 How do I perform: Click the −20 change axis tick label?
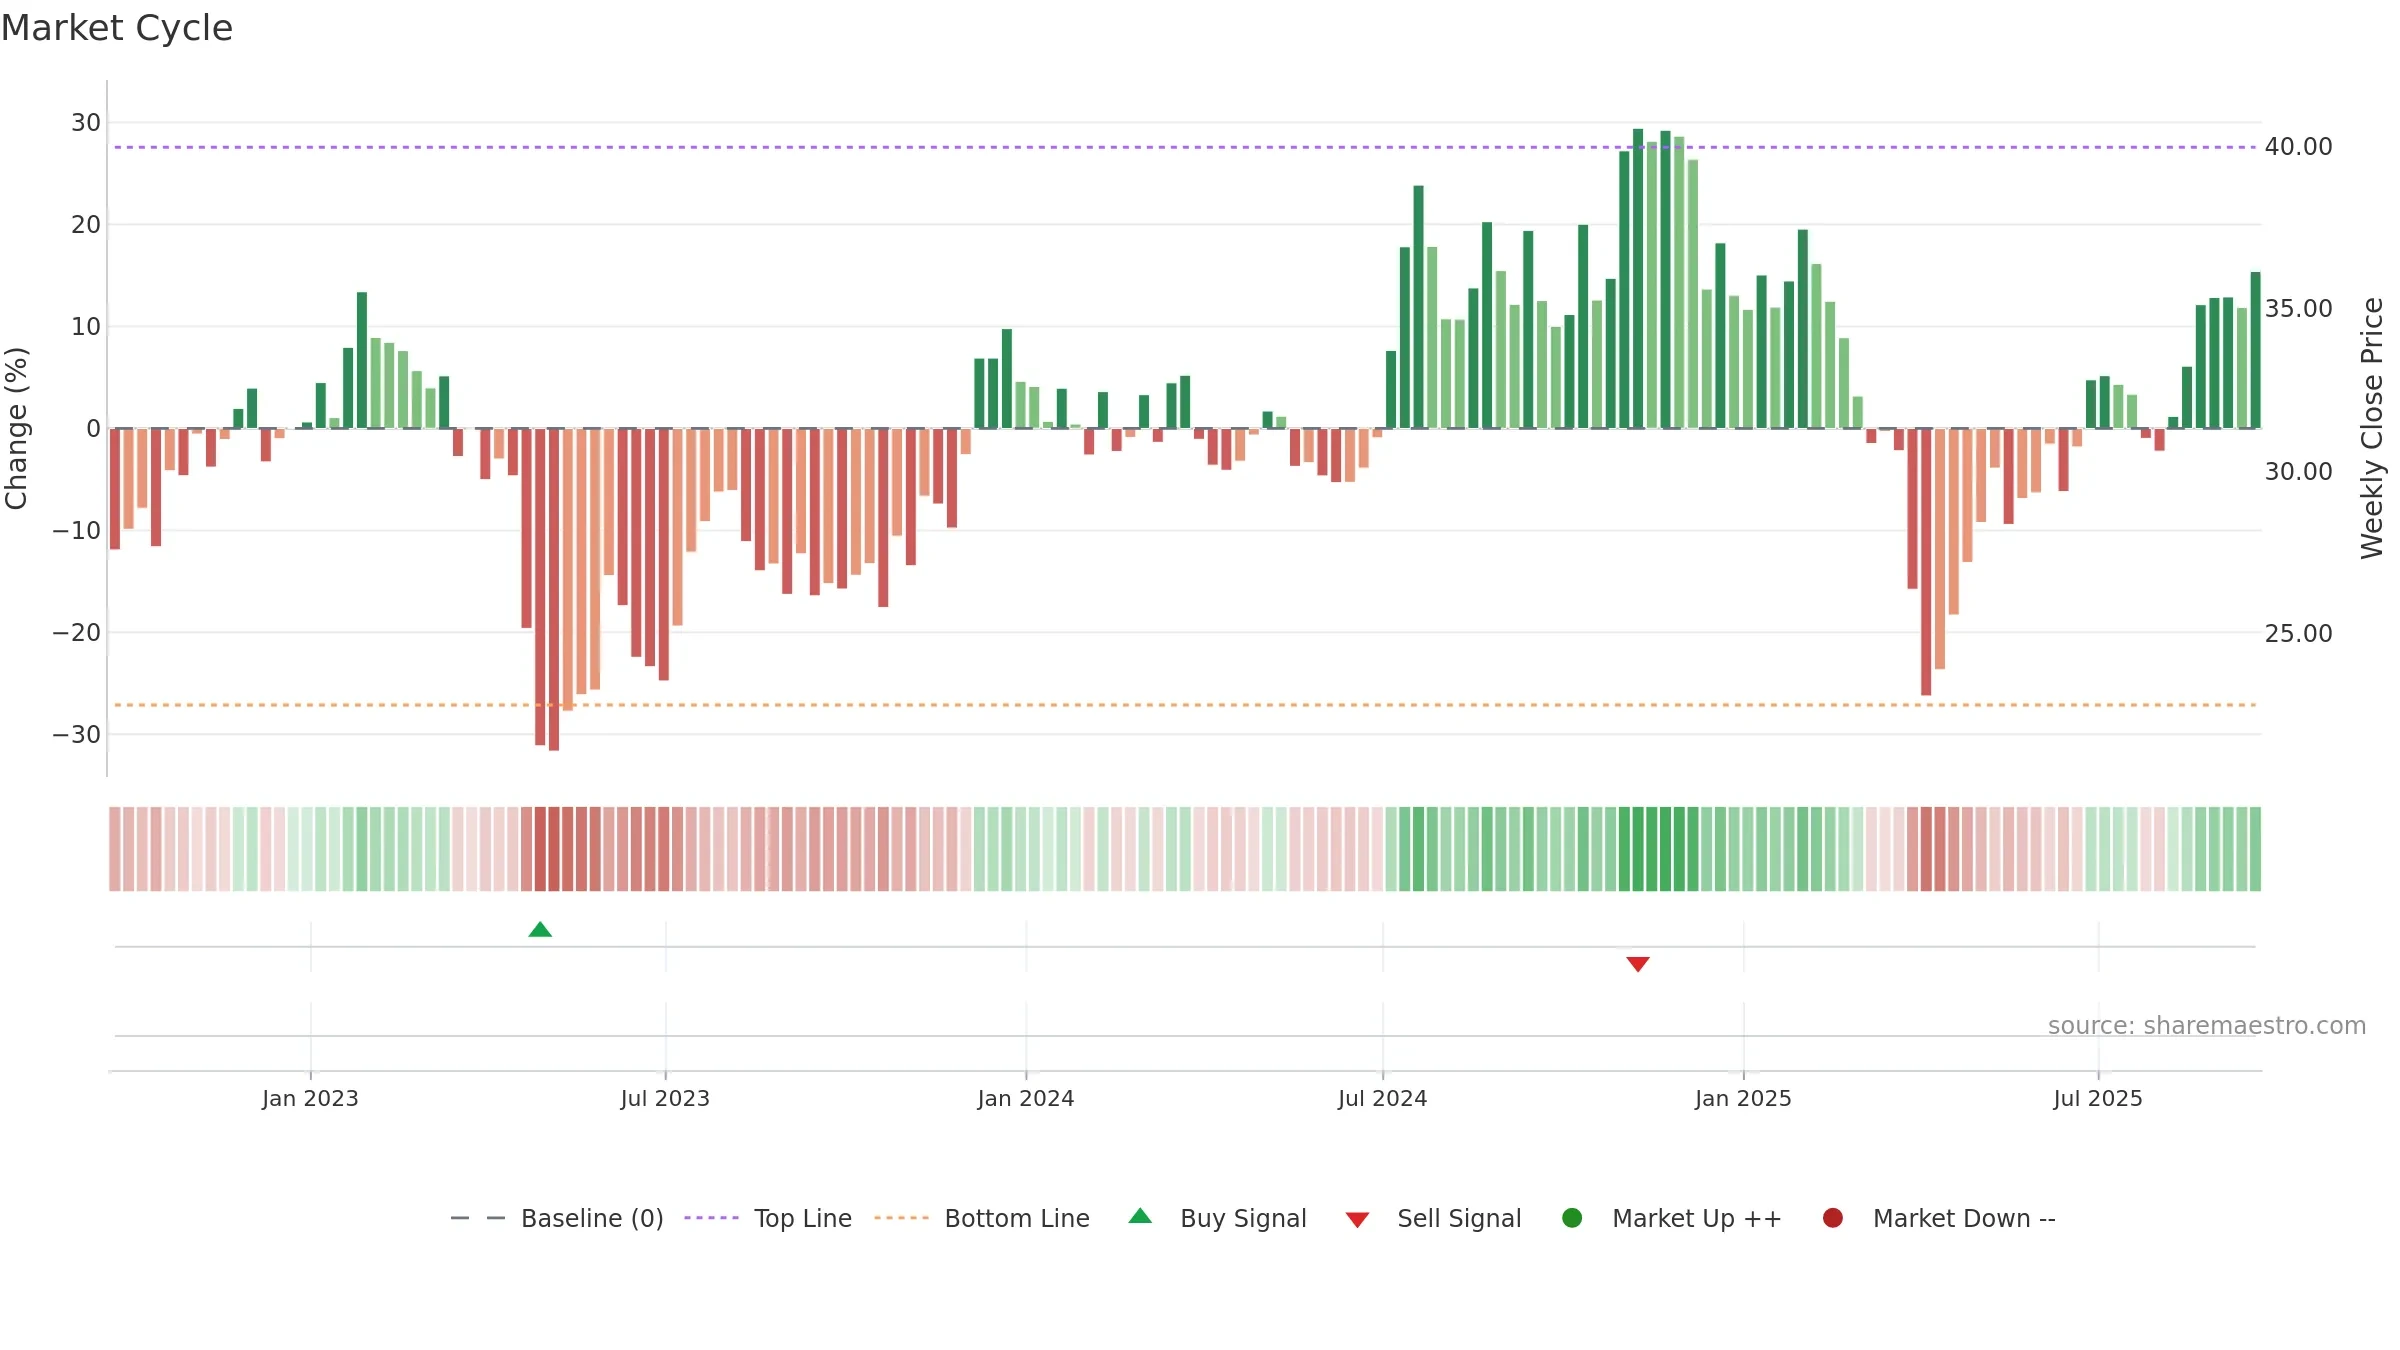77,633
